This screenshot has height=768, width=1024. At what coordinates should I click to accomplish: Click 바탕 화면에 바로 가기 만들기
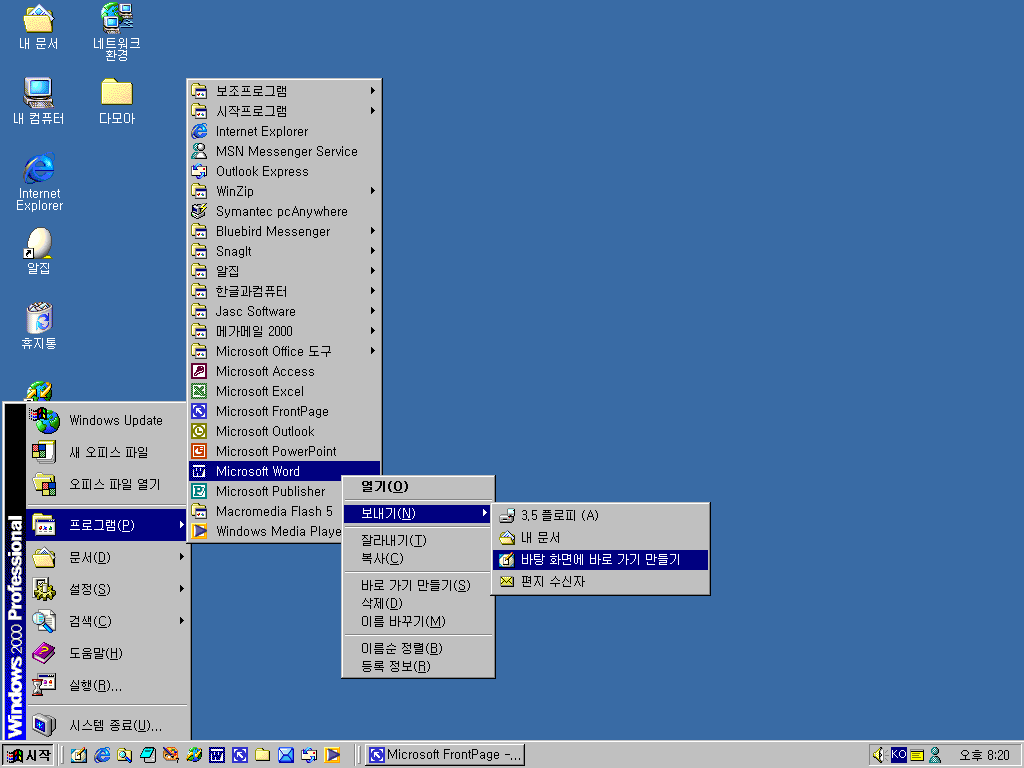pyautogui.click(x=600, y=560)
